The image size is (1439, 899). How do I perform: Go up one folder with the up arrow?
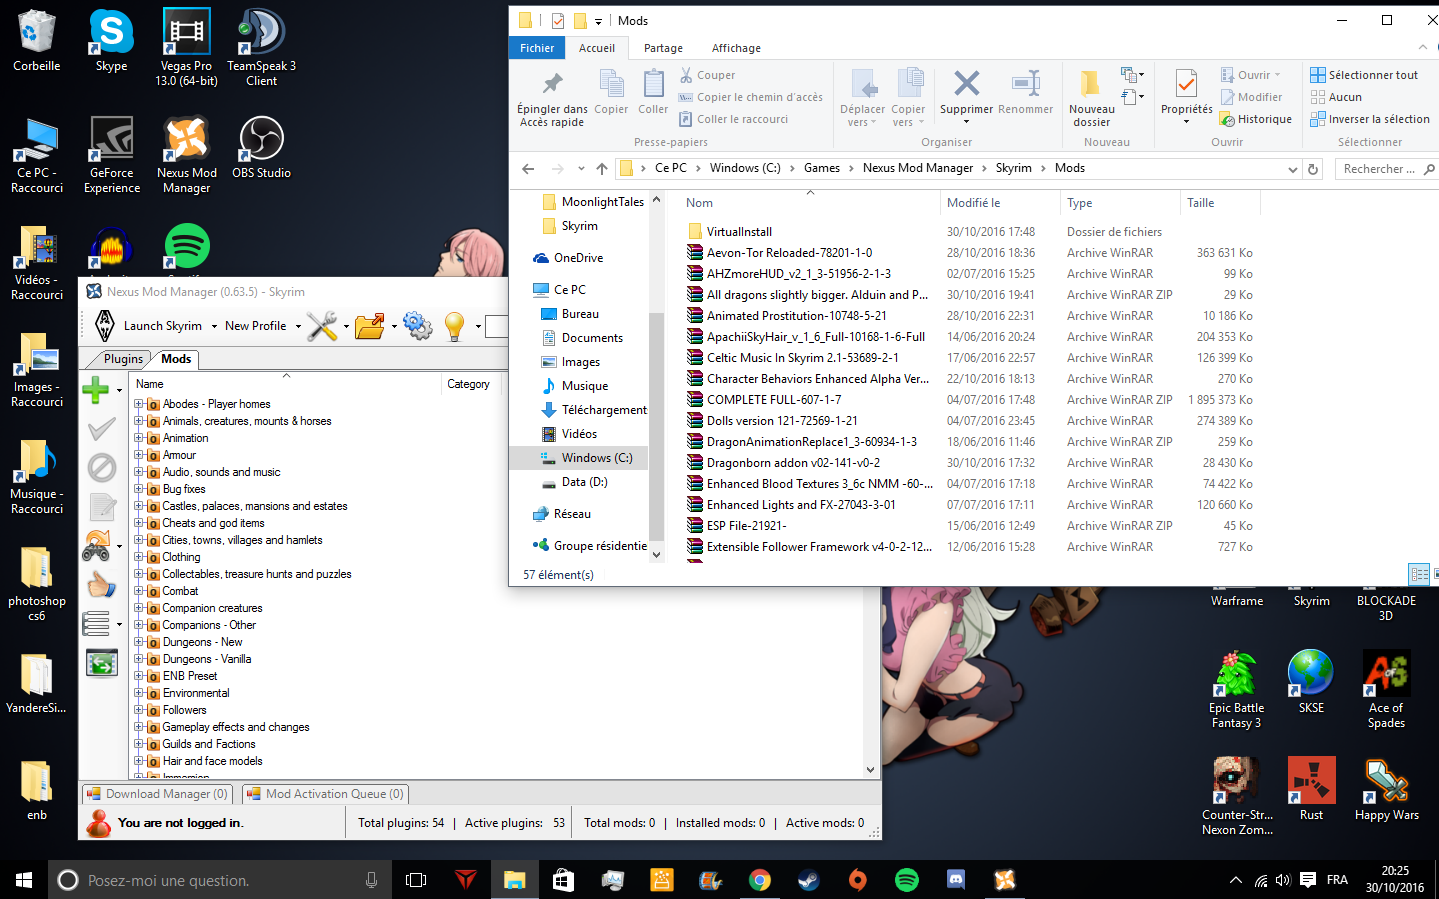[x=601, y=169]
